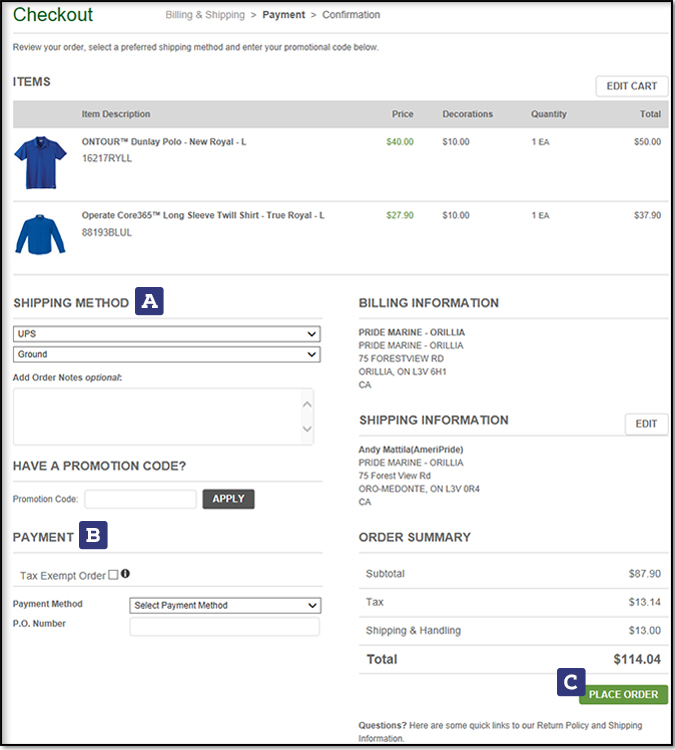Screen dimensions: 675x750
Task: Enable the Tax Exempt Order checkbox
Action: tap(113, 575)
